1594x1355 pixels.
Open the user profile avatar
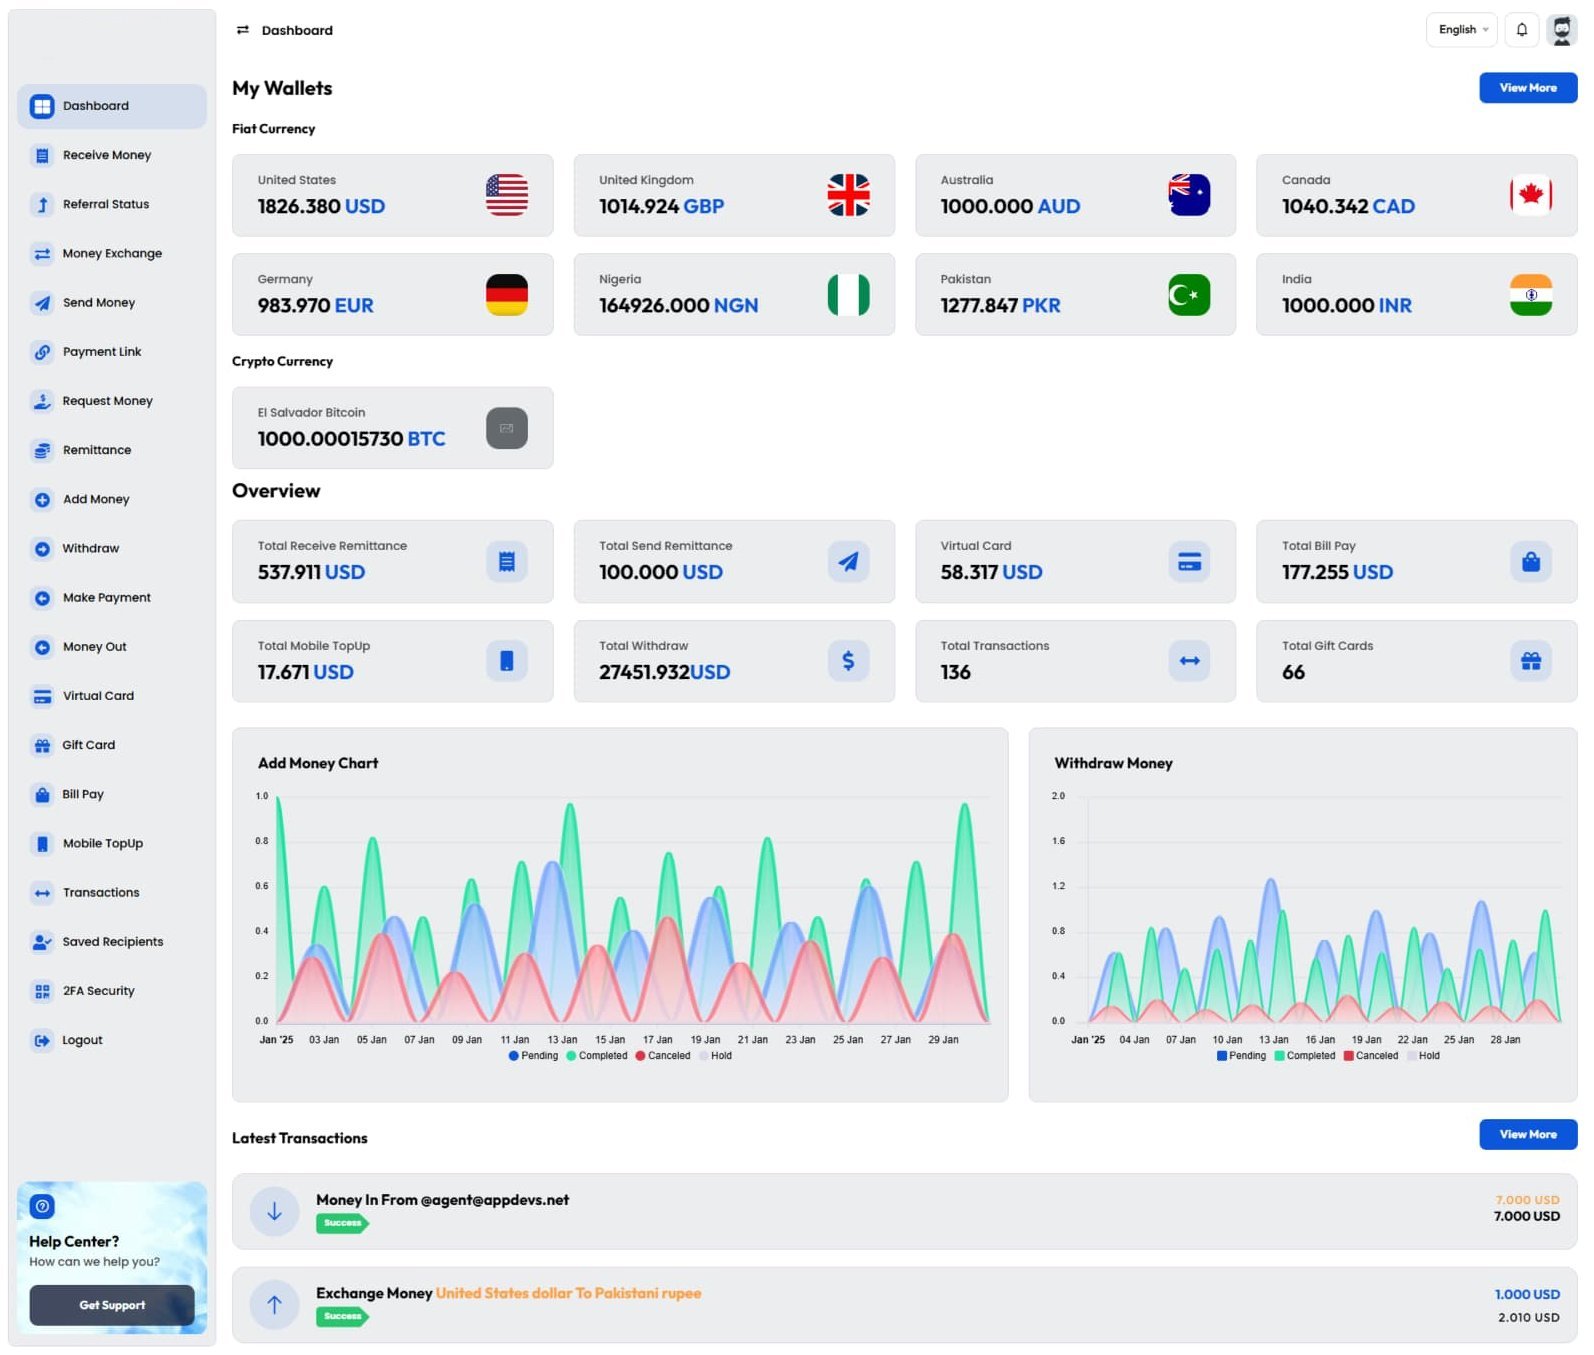(1561, 30)
